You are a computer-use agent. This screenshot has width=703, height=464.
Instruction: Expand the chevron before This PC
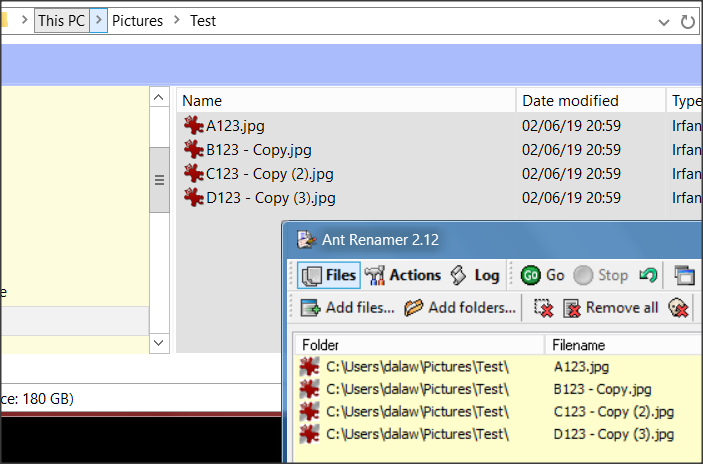(x=25, y=21)
